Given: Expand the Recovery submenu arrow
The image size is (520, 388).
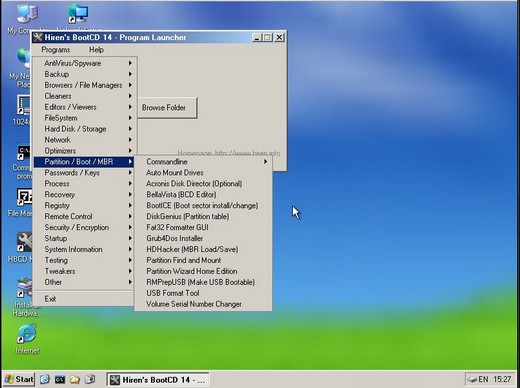Looking at the screenshot, I should click(x=130, y=195).
